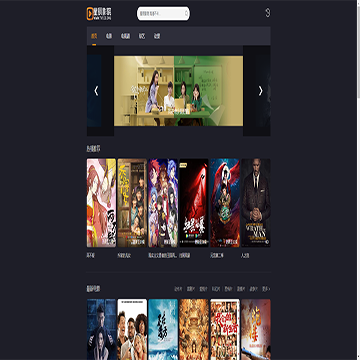
Task: Open the pink anime girl poster
Action: [x=101, y=203]
